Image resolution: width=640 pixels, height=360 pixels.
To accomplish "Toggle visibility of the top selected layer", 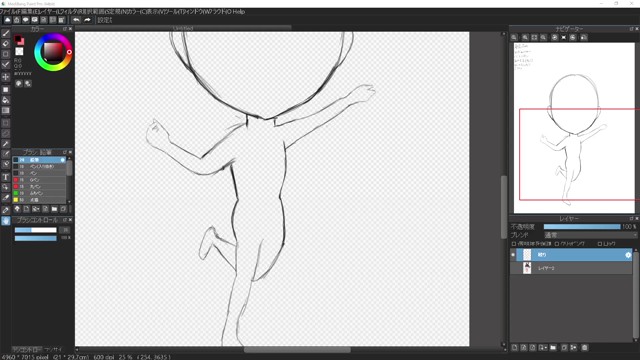I will point(513,255).
